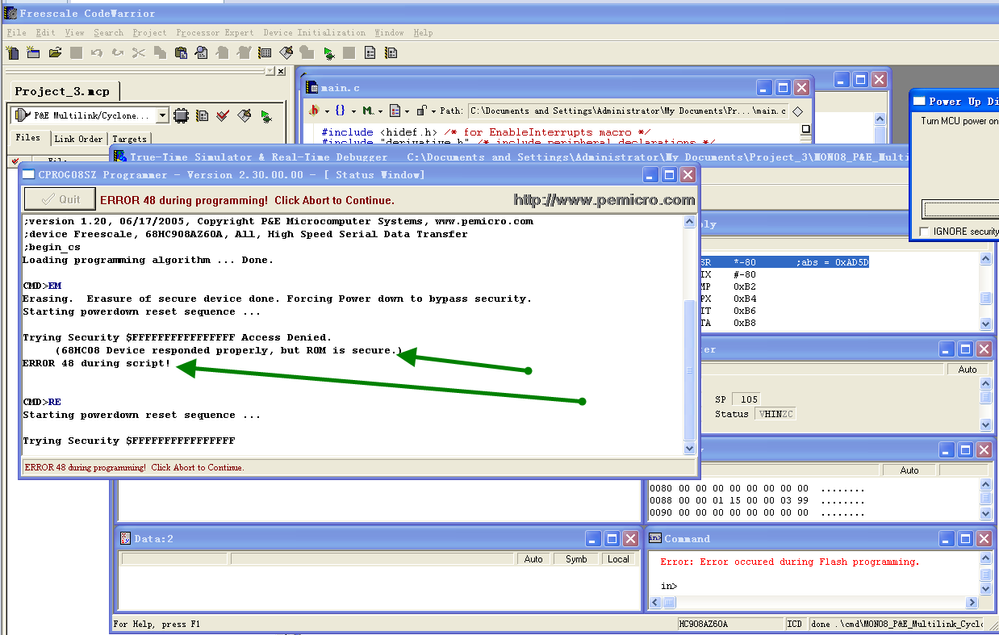Switch to the Link Order tab
The height and width of the screenshot is (635, 999).
click(x=78, y=139)
